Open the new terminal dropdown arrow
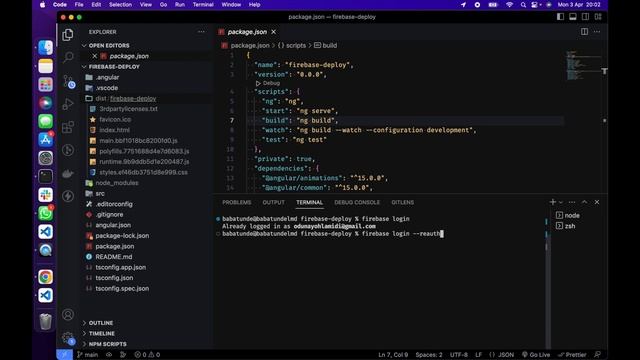640x360 pixels. (561, 202)
